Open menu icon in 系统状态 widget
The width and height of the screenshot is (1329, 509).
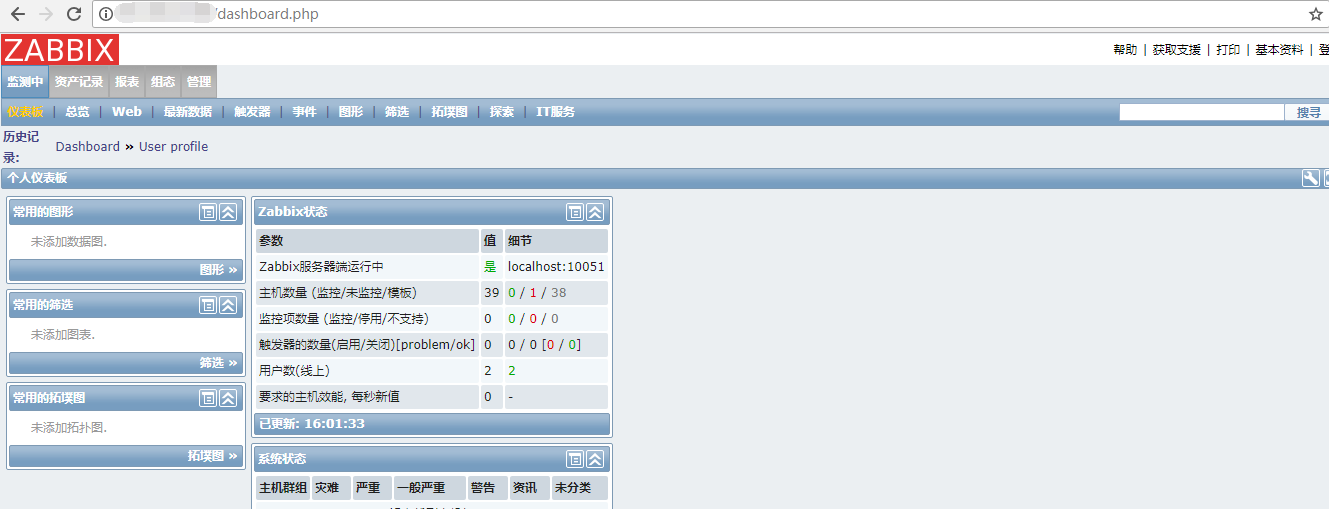pyautogui.click(x=575, y=459)
